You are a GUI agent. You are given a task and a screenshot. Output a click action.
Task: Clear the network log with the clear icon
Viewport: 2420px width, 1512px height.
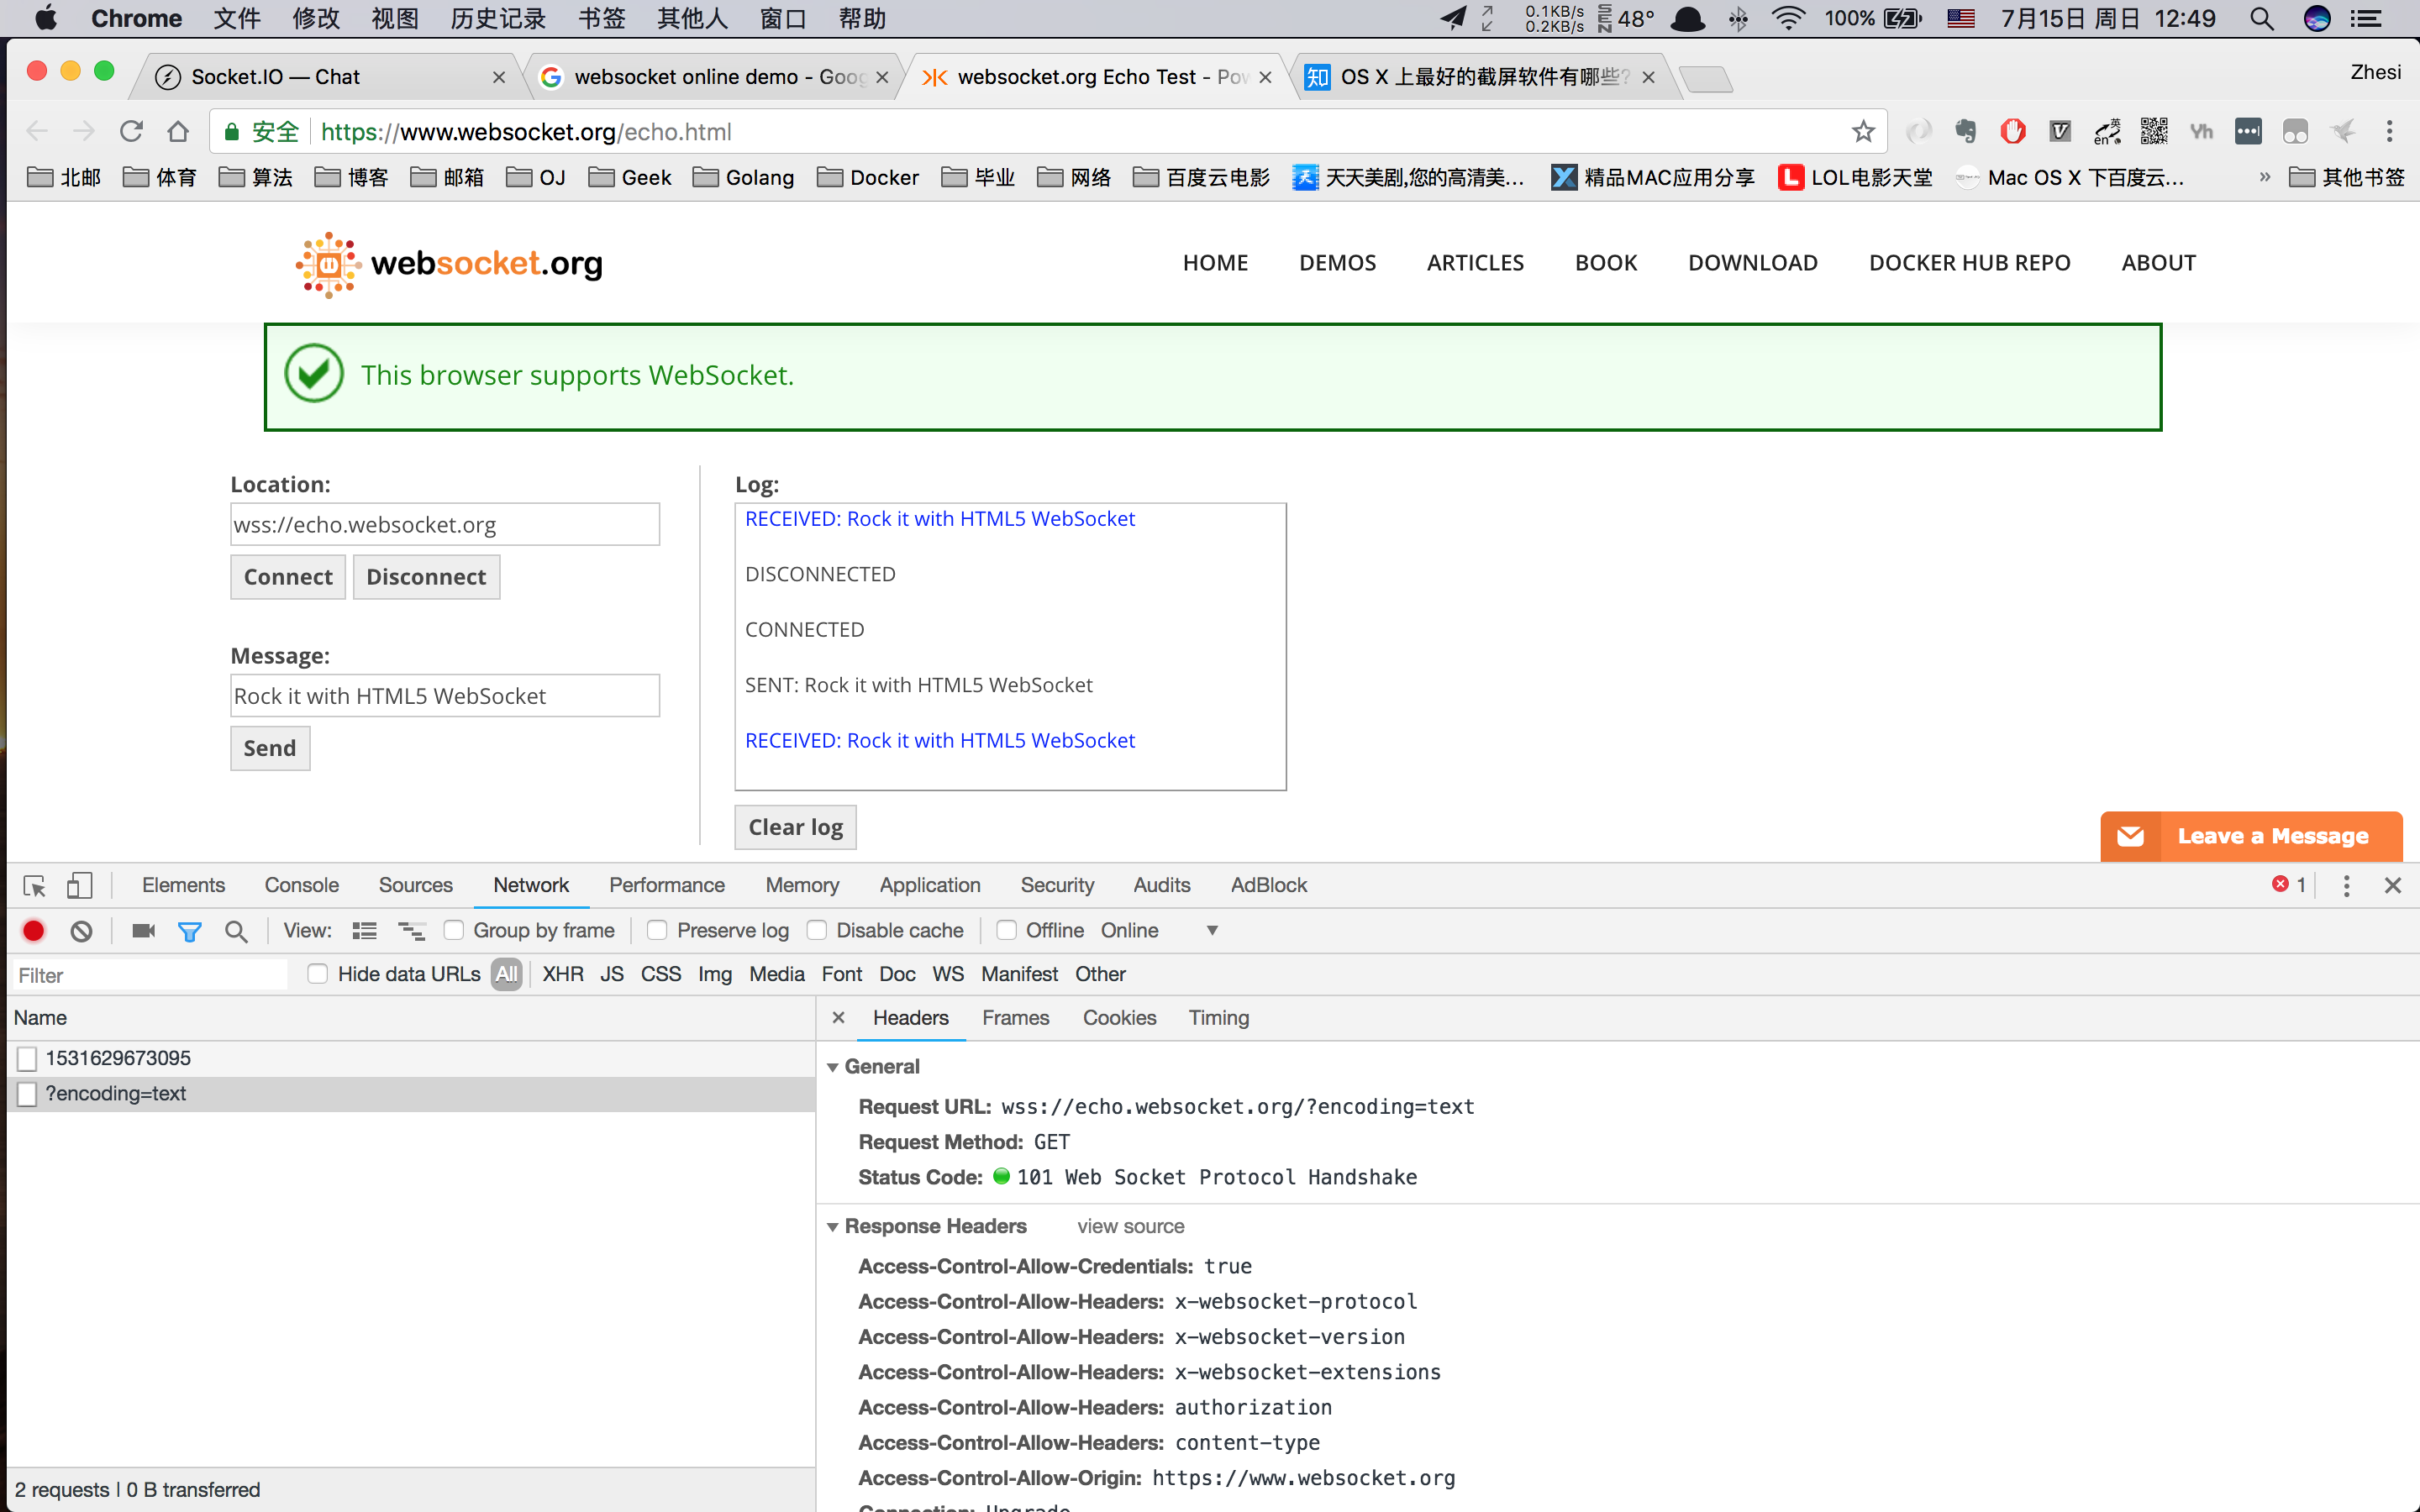(81, 931)
